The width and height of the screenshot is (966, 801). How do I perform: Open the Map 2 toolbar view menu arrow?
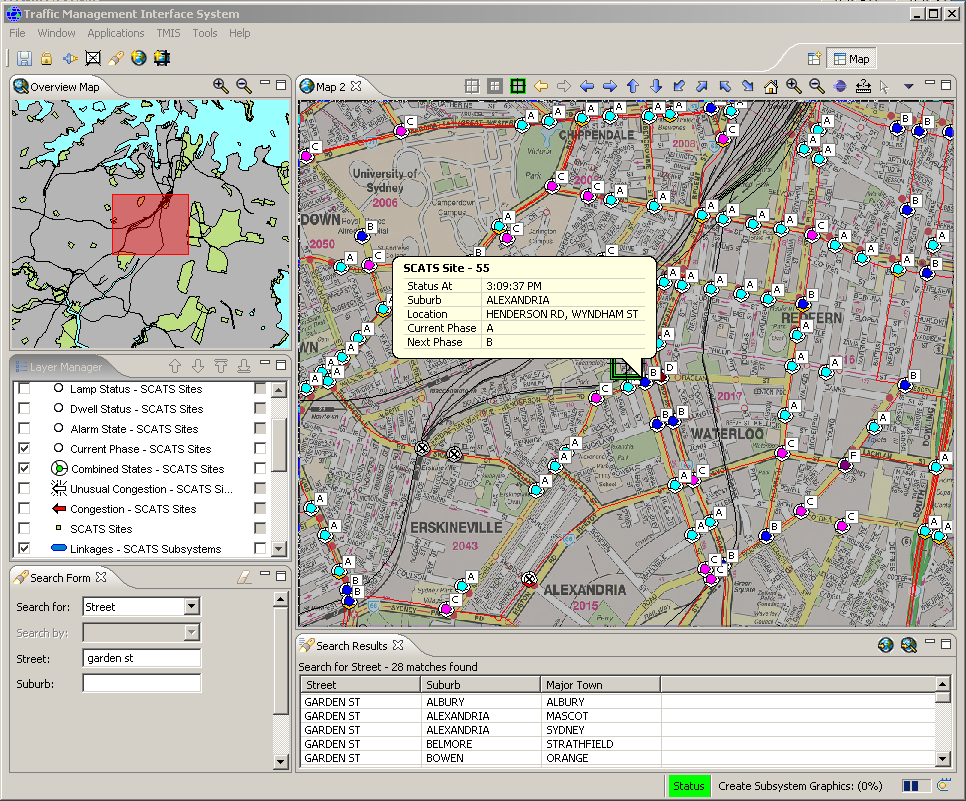point(908,87)
